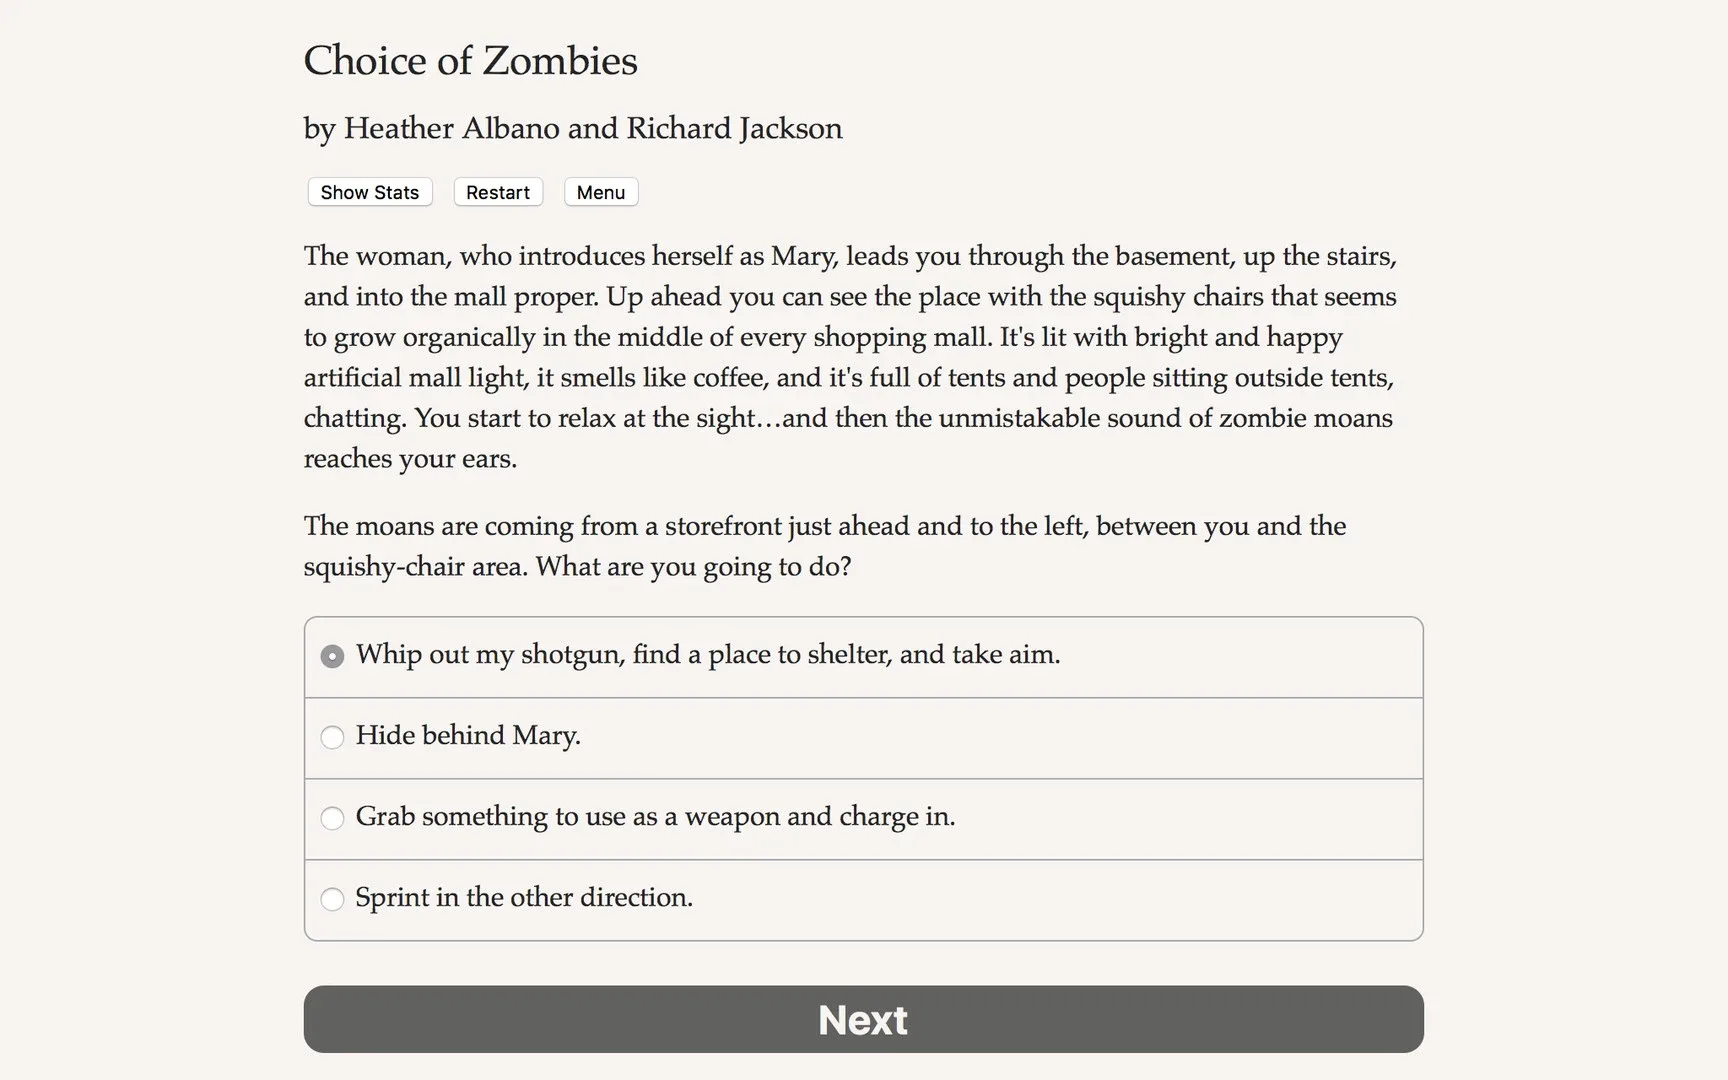Click the 'Whip out my shotgun' option text

707,654
